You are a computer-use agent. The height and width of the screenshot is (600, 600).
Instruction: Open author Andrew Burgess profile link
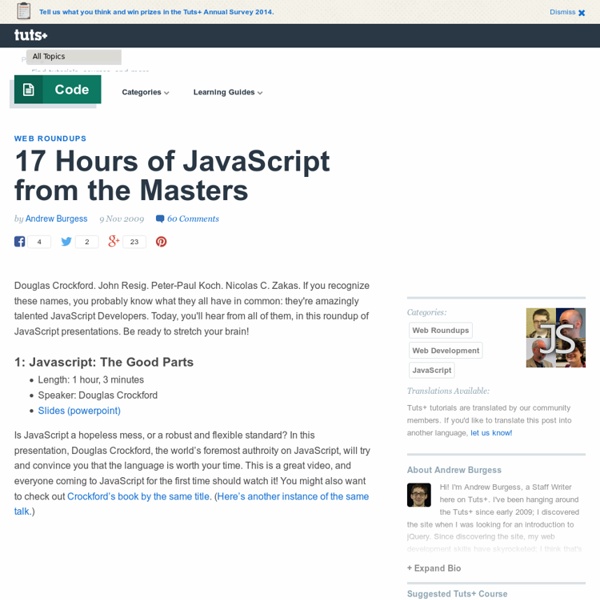pos(56,218)
